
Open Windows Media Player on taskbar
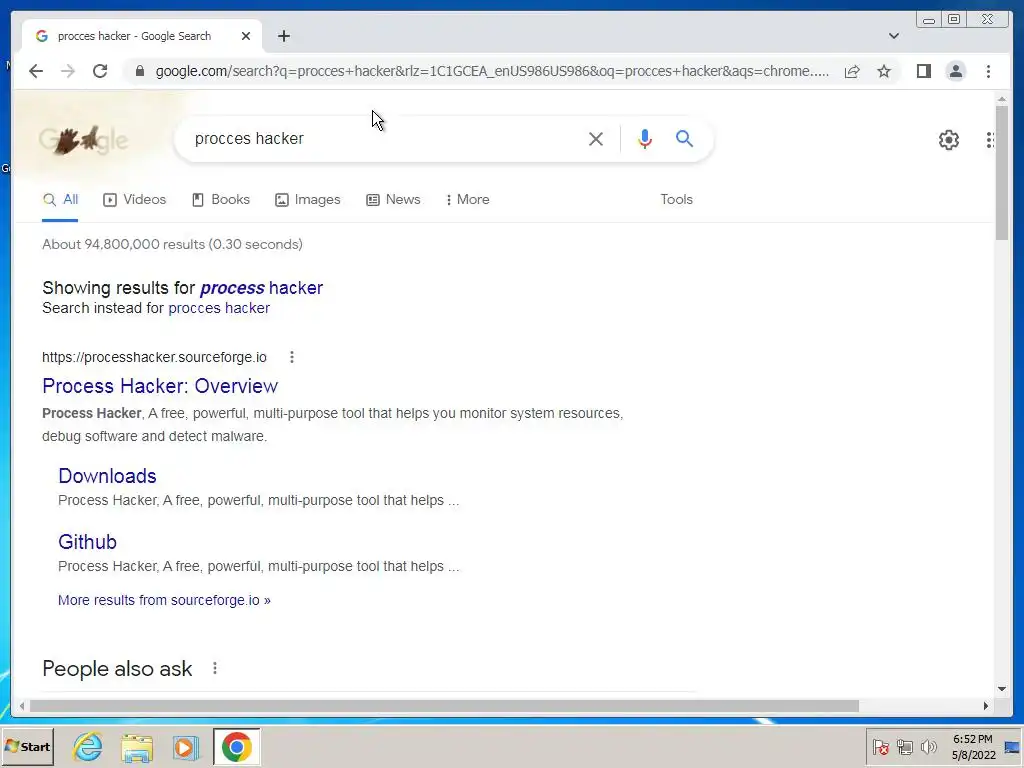coord(185,746)
